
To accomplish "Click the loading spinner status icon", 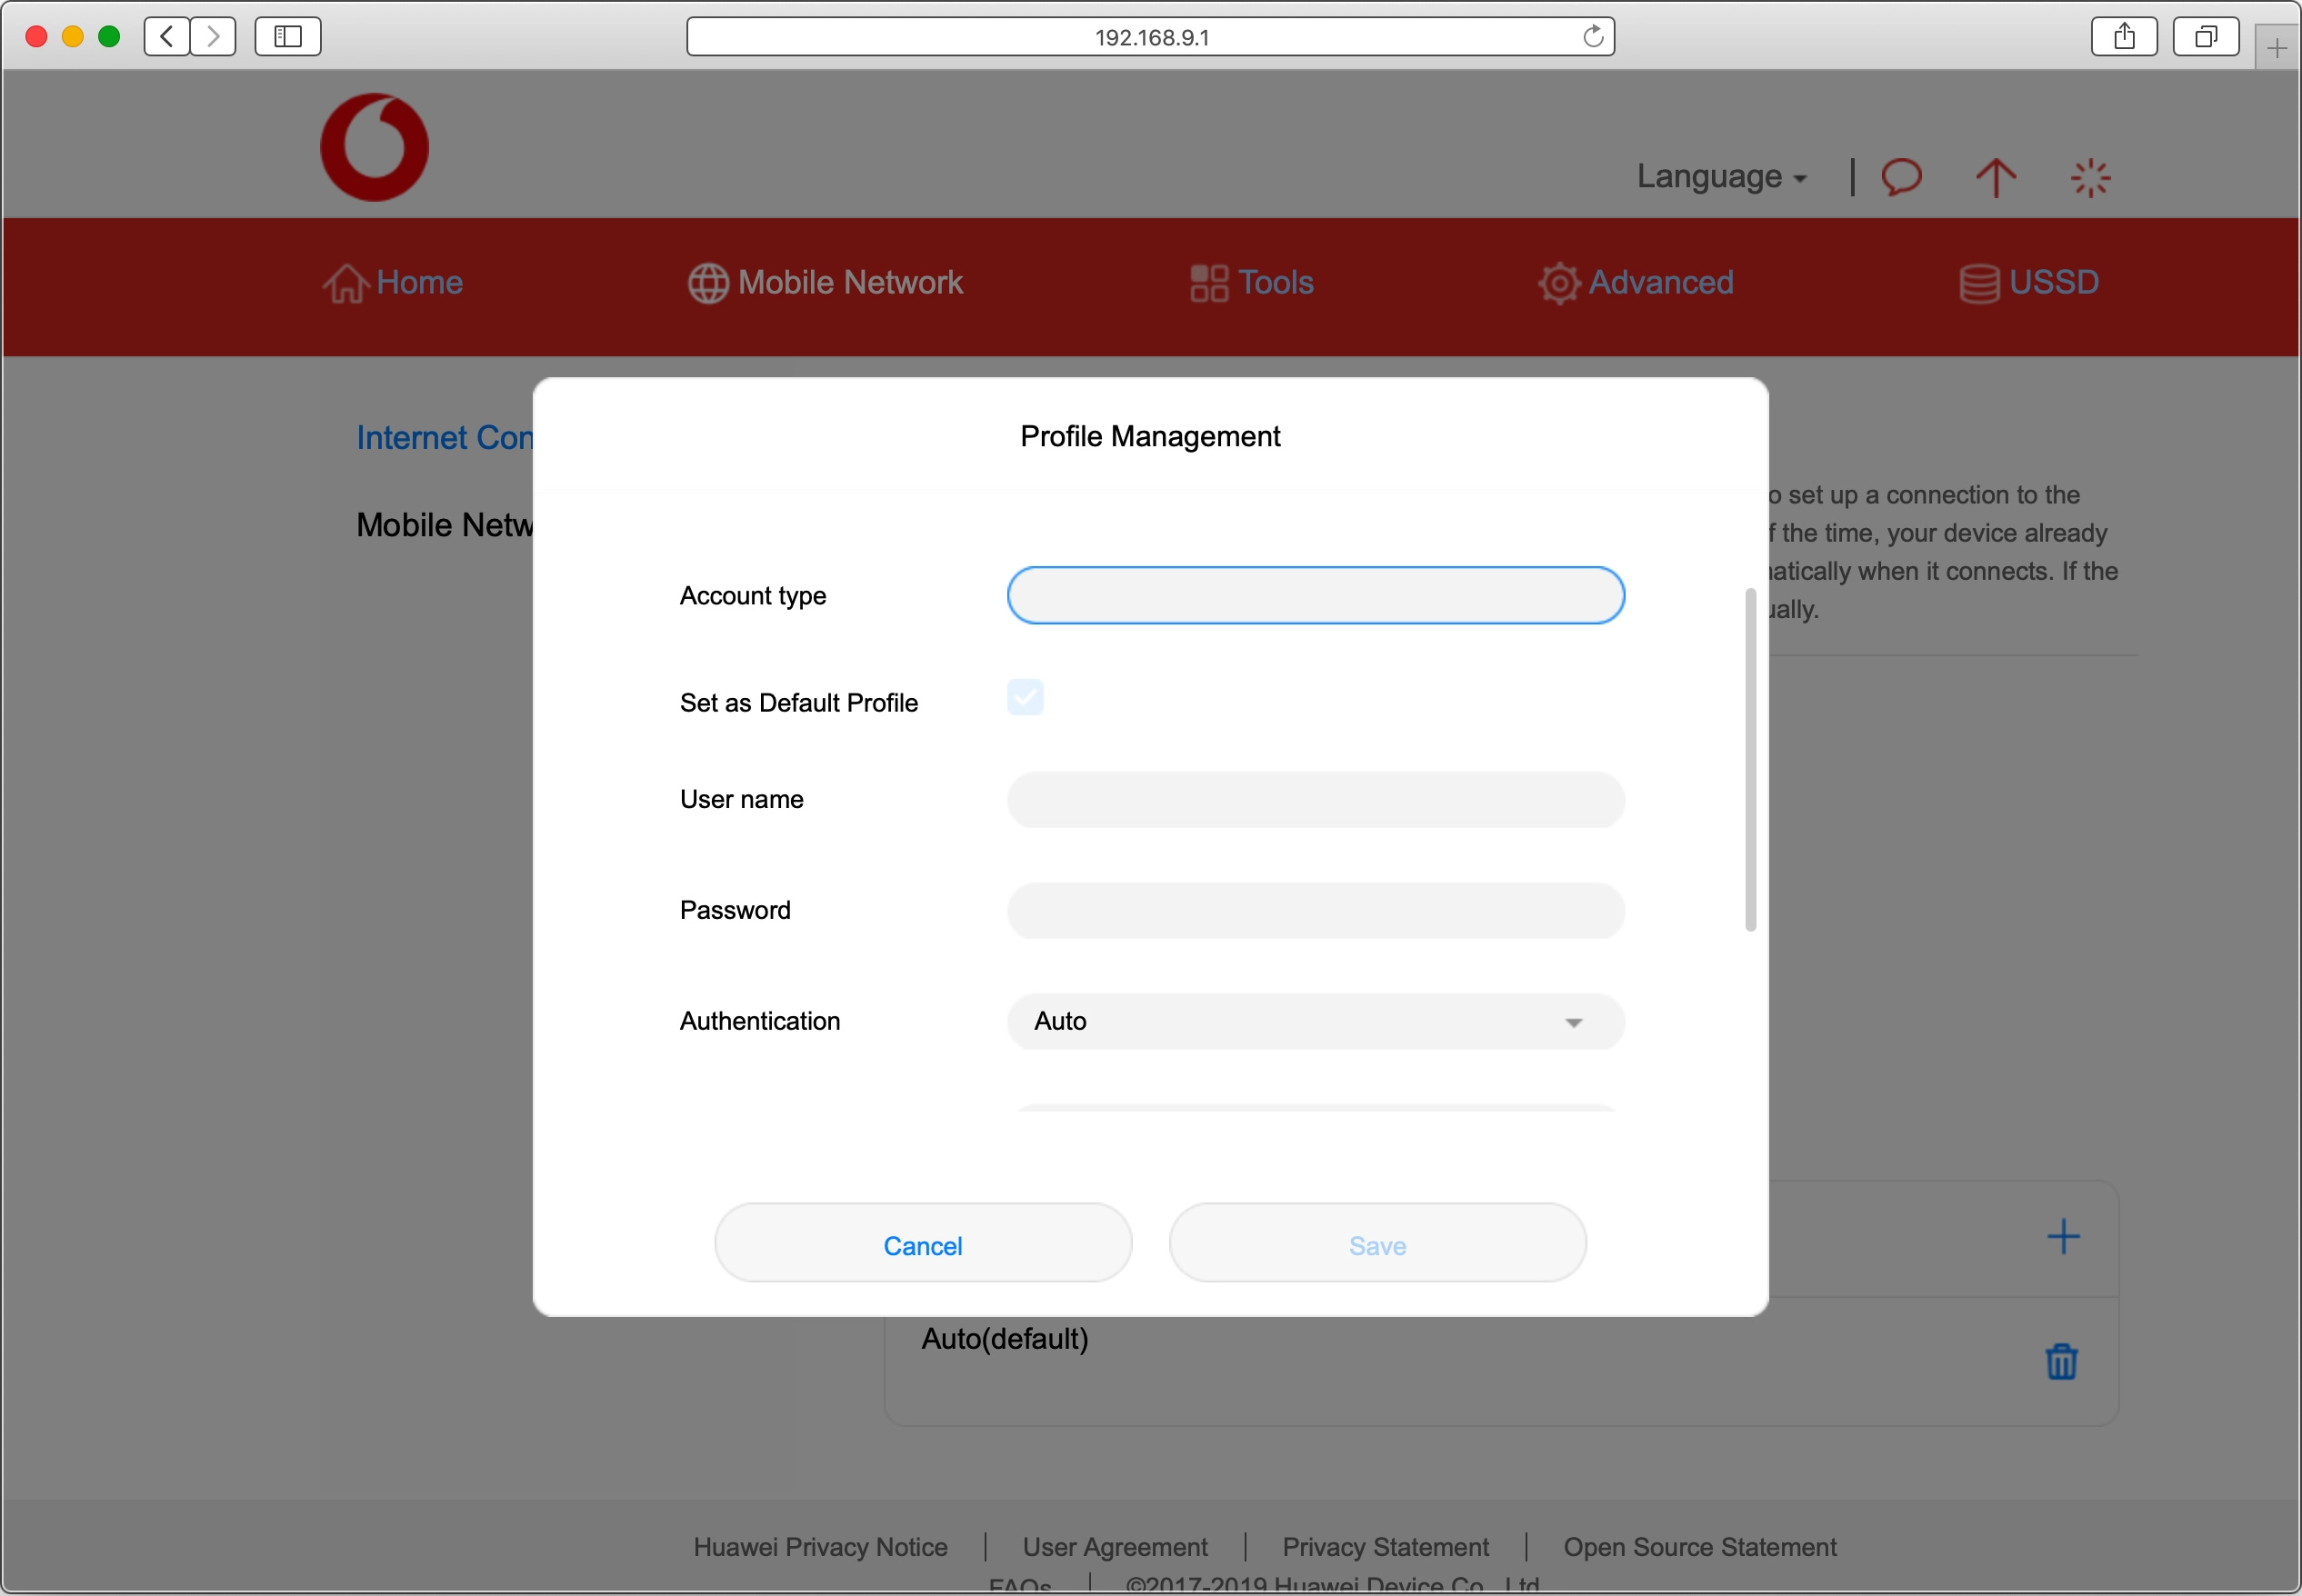I will 2089,178.
